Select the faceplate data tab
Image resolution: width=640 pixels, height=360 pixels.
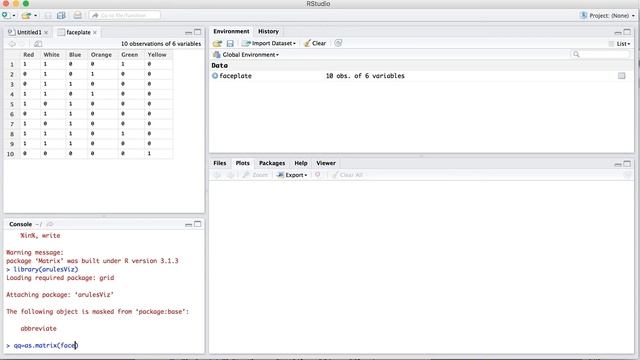[x=78, y=32]
